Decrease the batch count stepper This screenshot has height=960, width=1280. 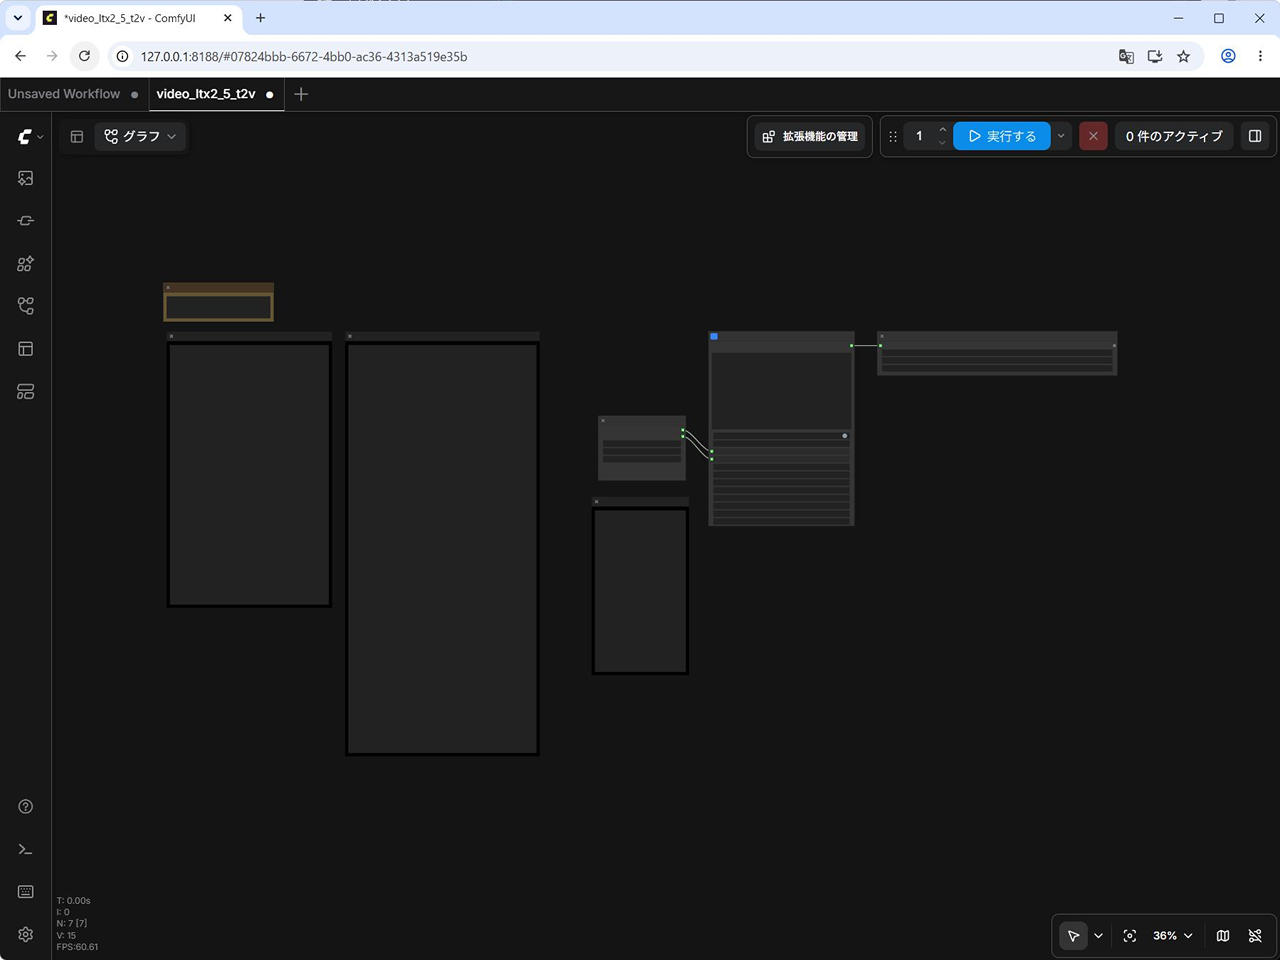coord(942,143)
